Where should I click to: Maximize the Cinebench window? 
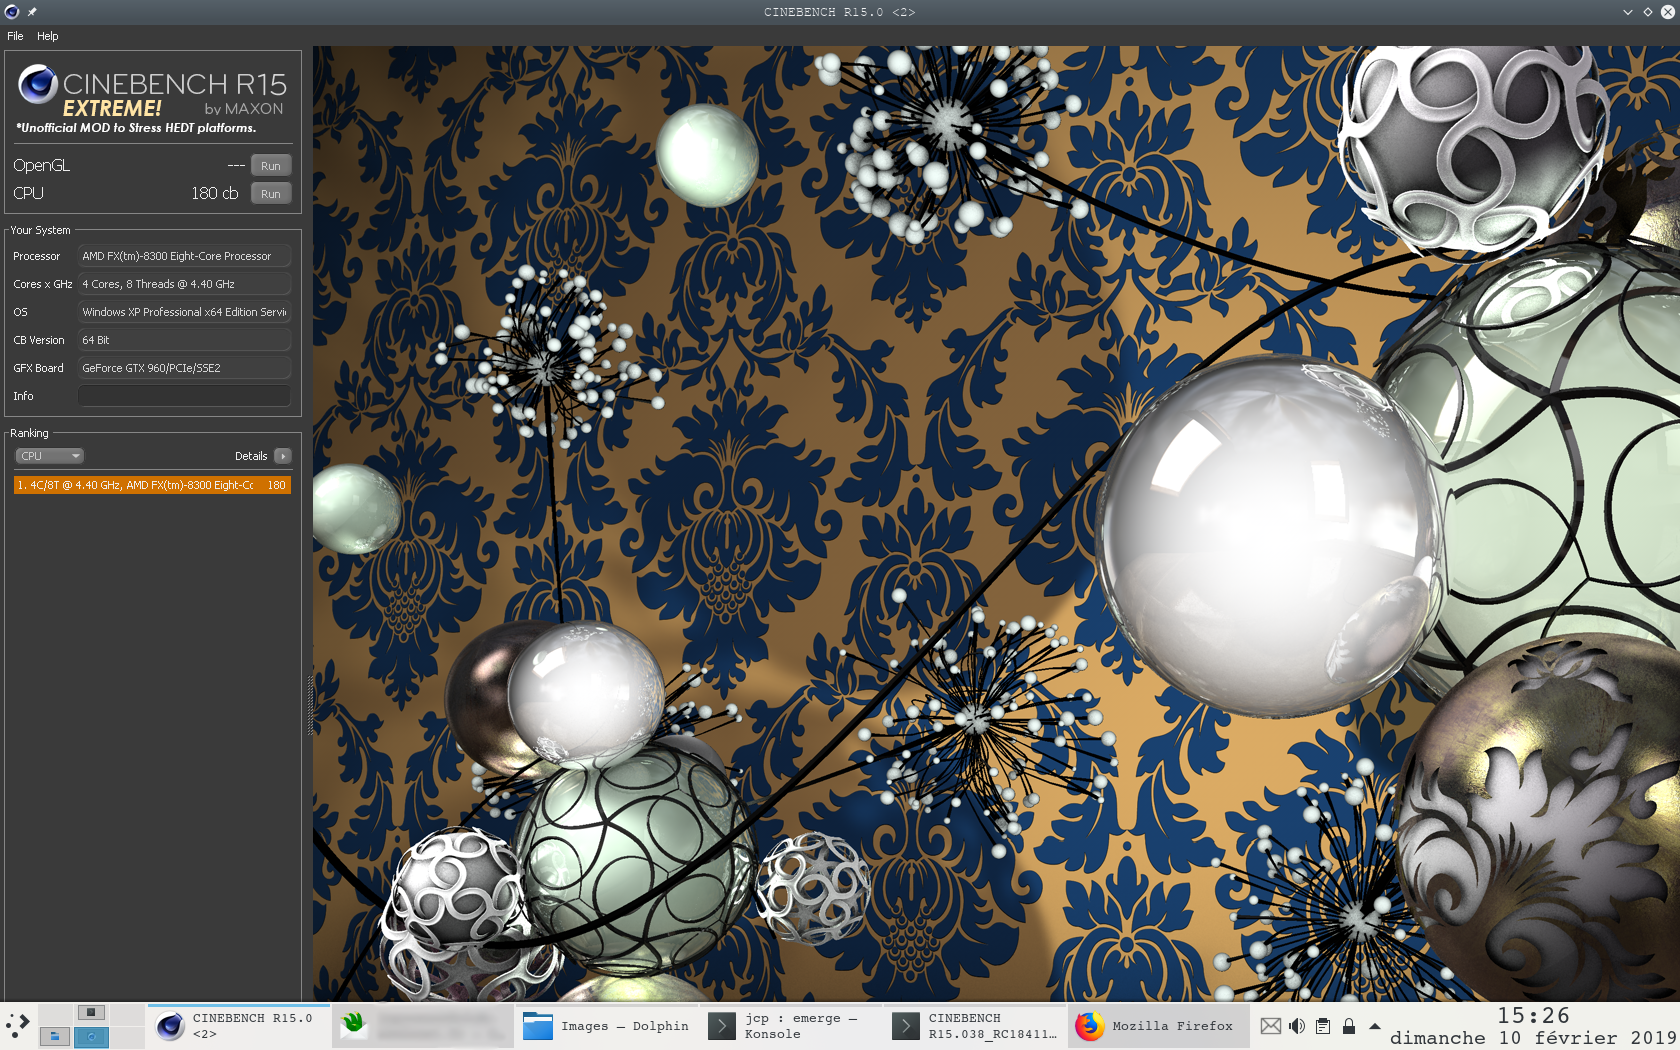point(1648,12)
